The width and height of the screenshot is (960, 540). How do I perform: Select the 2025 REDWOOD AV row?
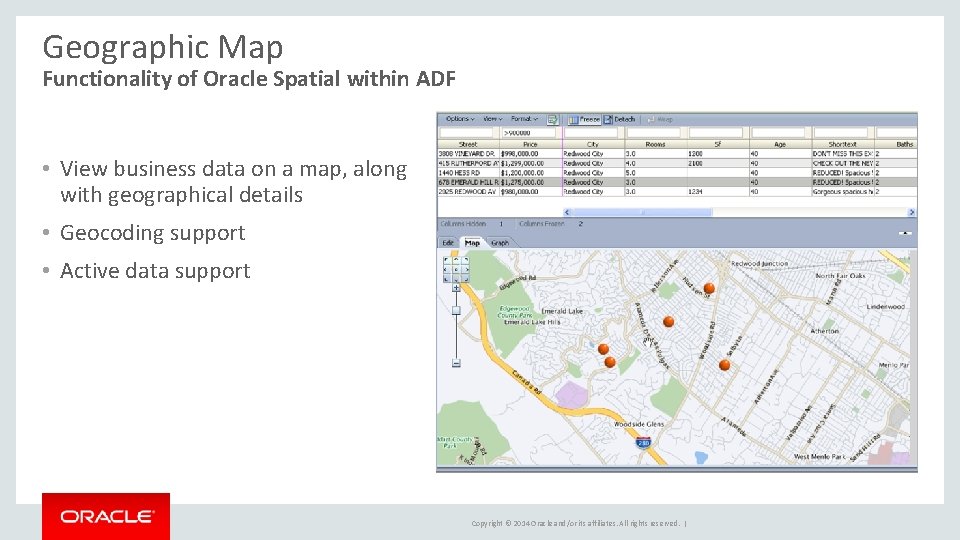(x=677, y=192)
